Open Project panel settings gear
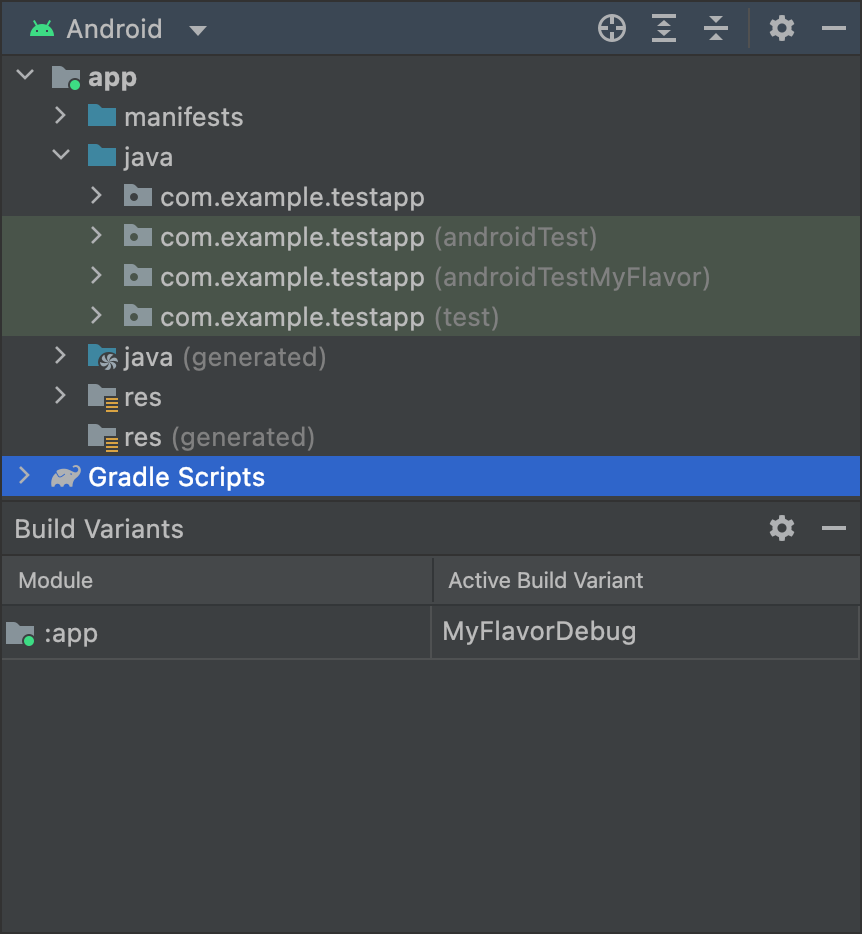Viewport: 862px width, 934px height. 781,28
